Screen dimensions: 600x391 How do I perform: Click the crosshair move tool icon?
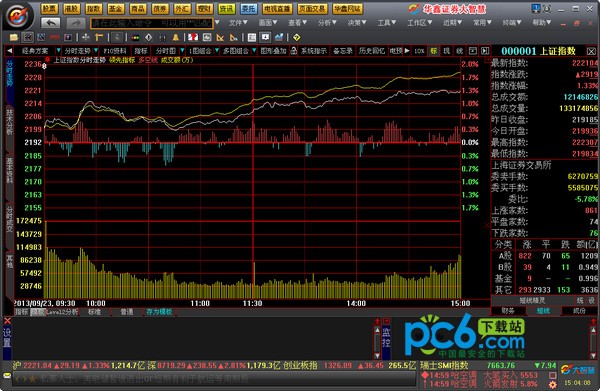(86, 37)
